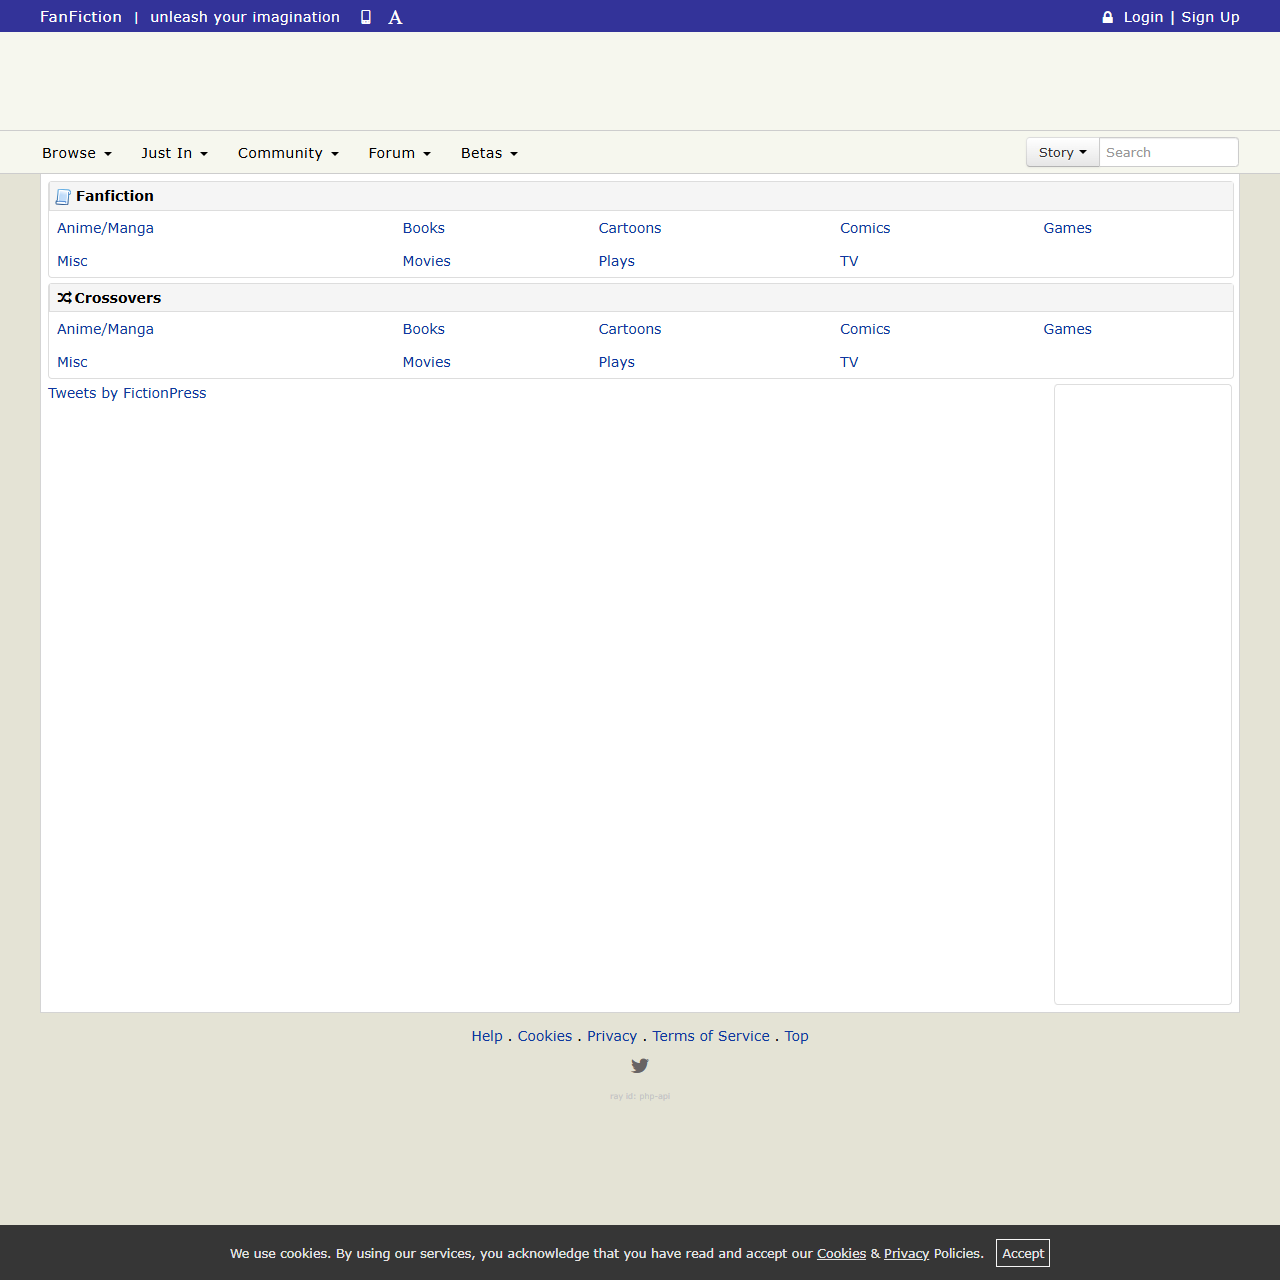Click the font size 'A' icon
Screen dimensions: 1280x1280
[x=395, y=17]
